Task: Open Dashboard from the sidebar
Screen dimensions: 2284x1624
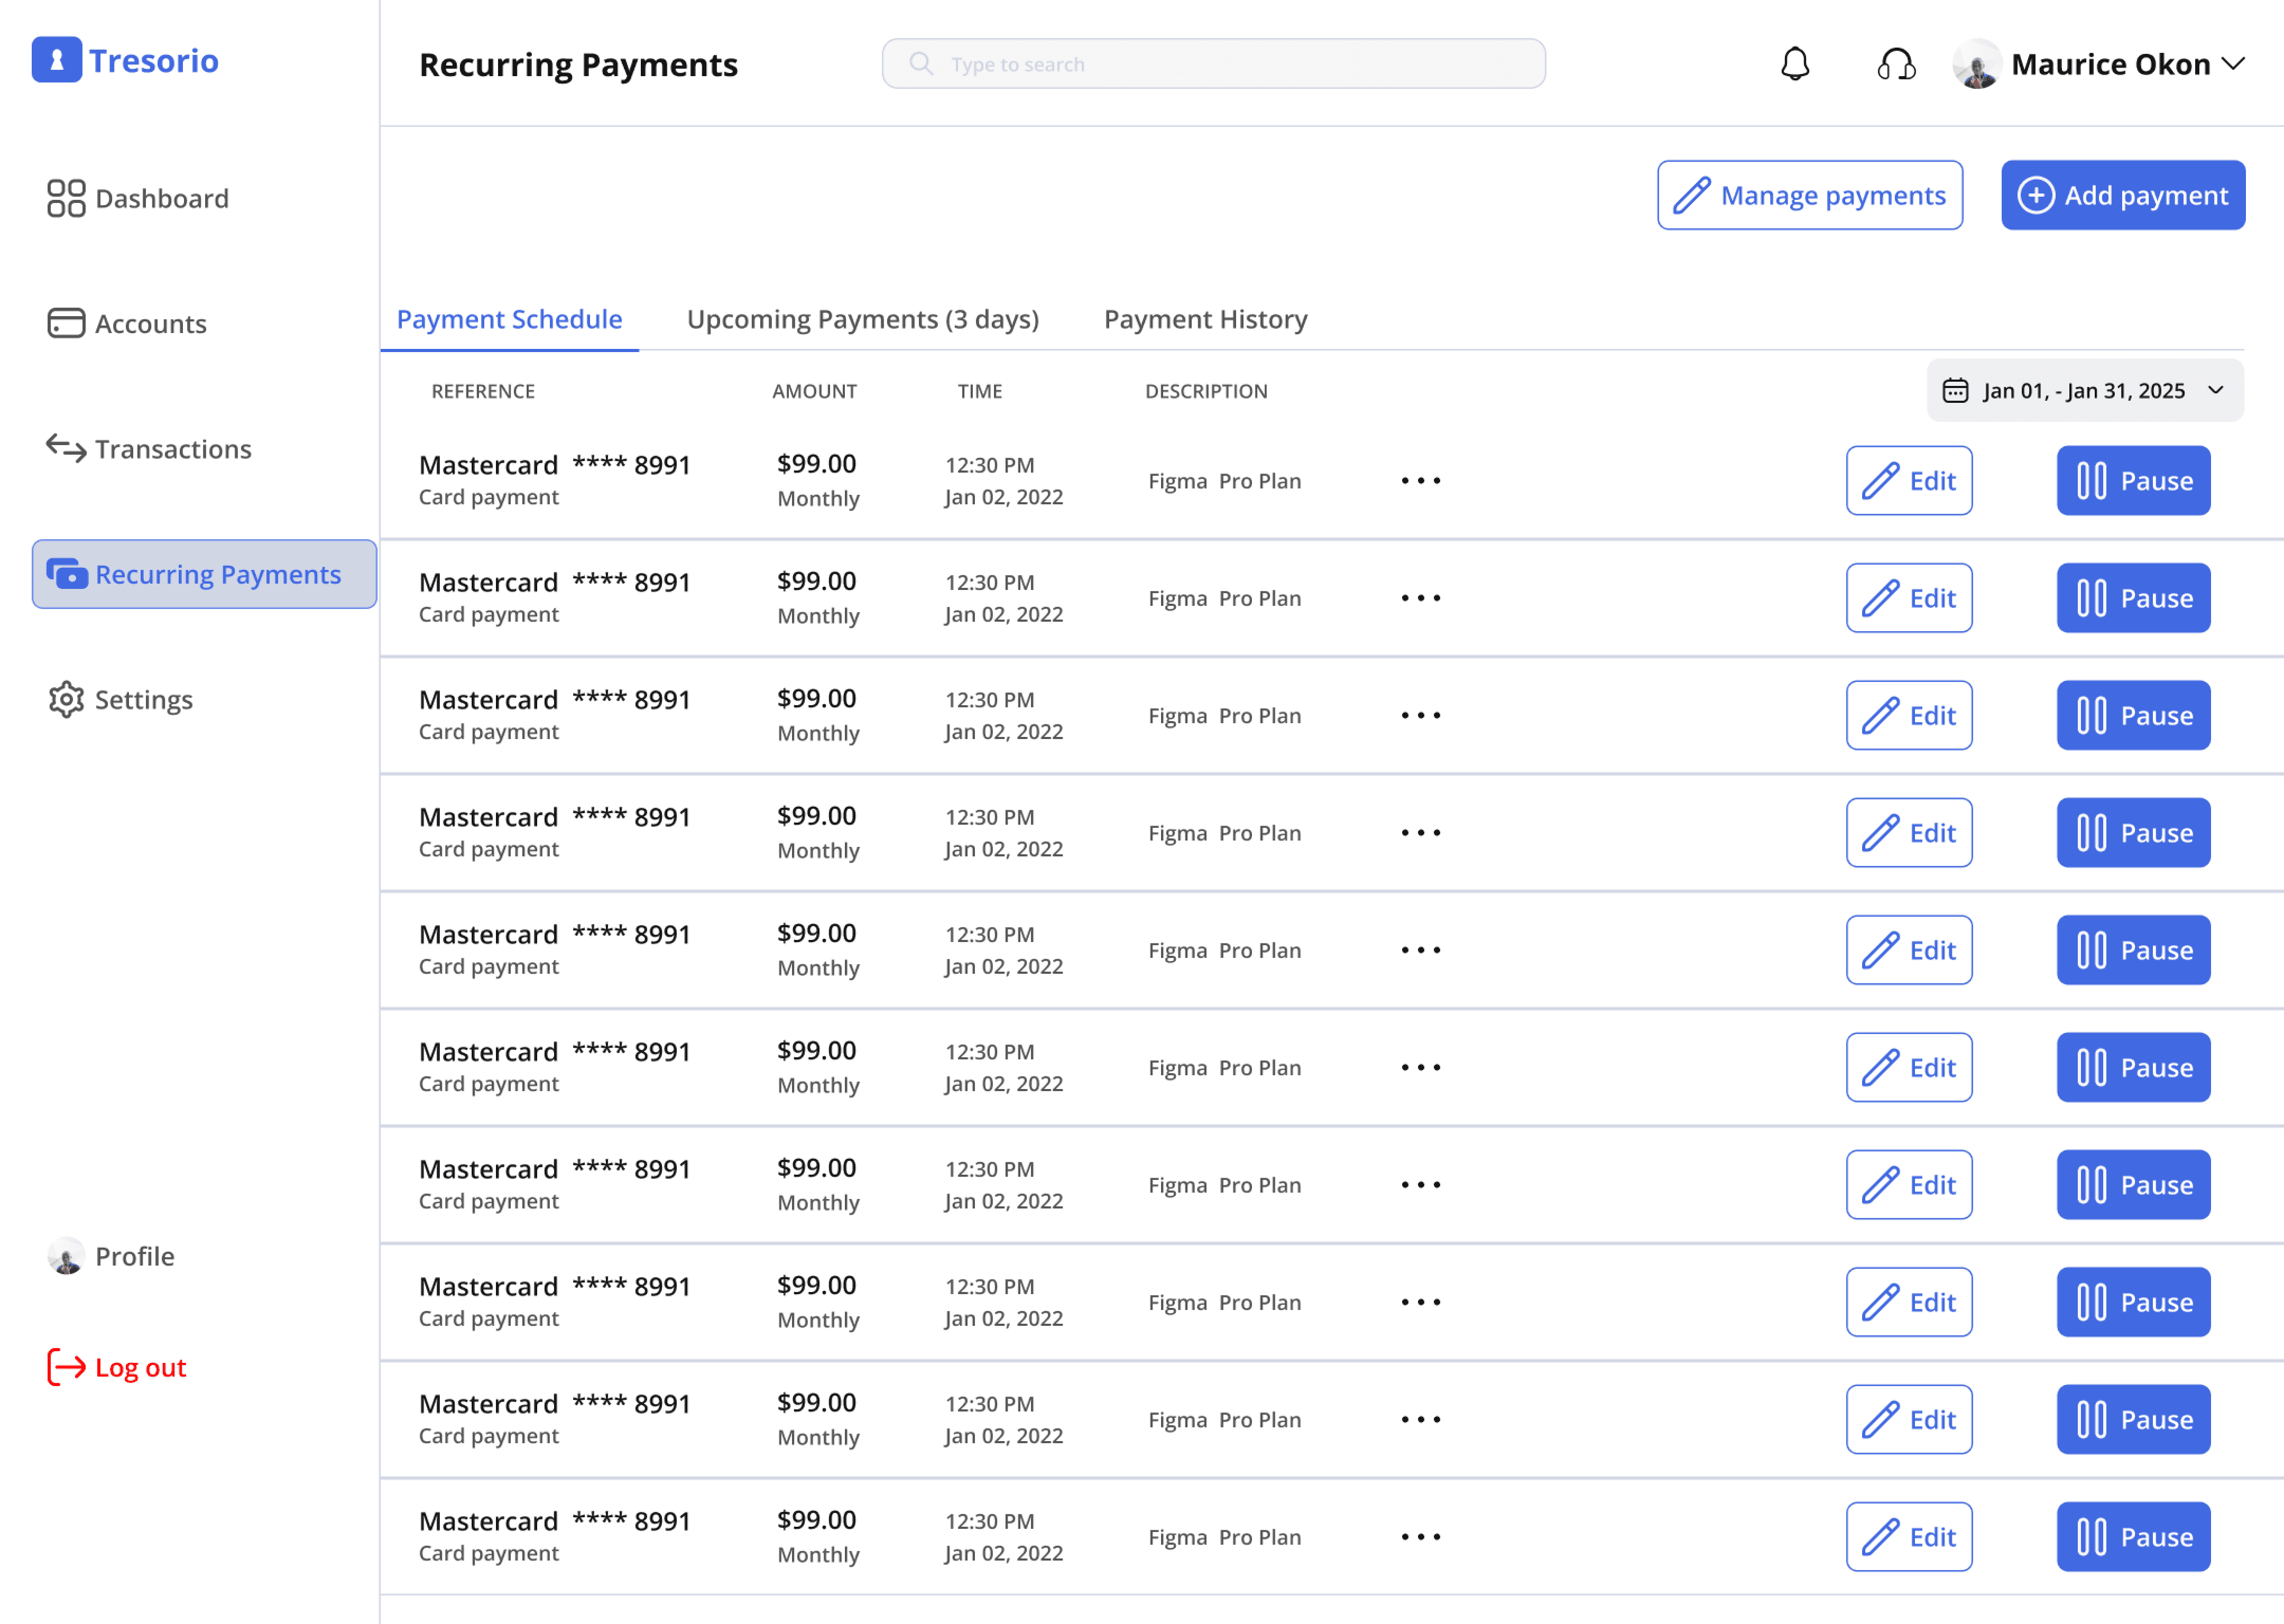Action: [138, 198]
